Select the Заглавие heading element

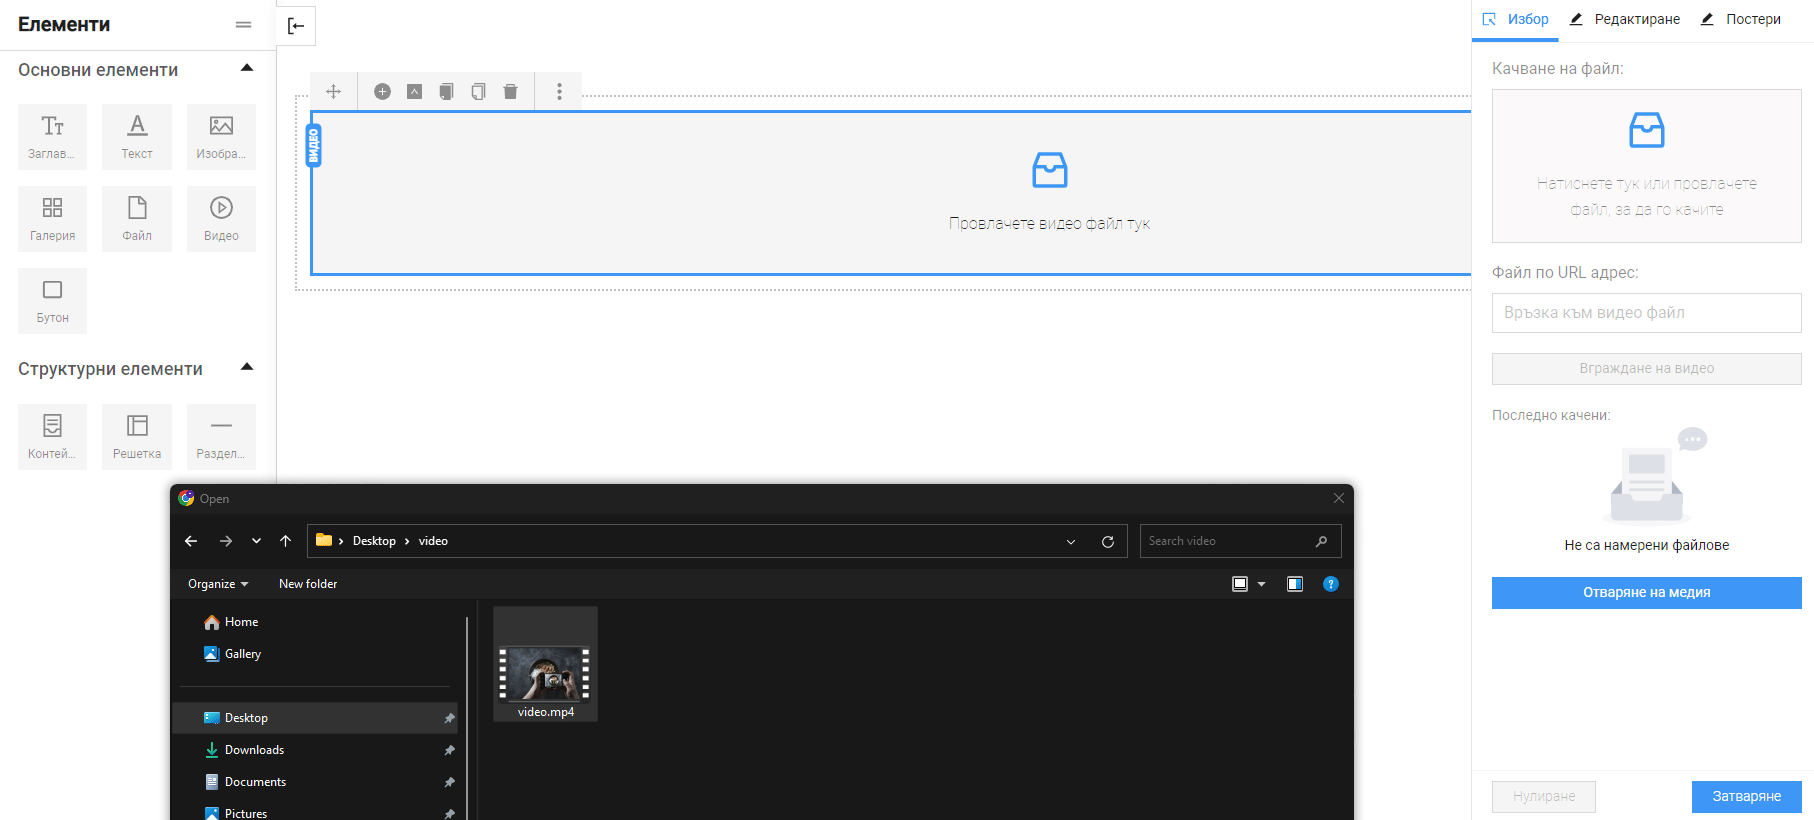[x=52, y=137]
